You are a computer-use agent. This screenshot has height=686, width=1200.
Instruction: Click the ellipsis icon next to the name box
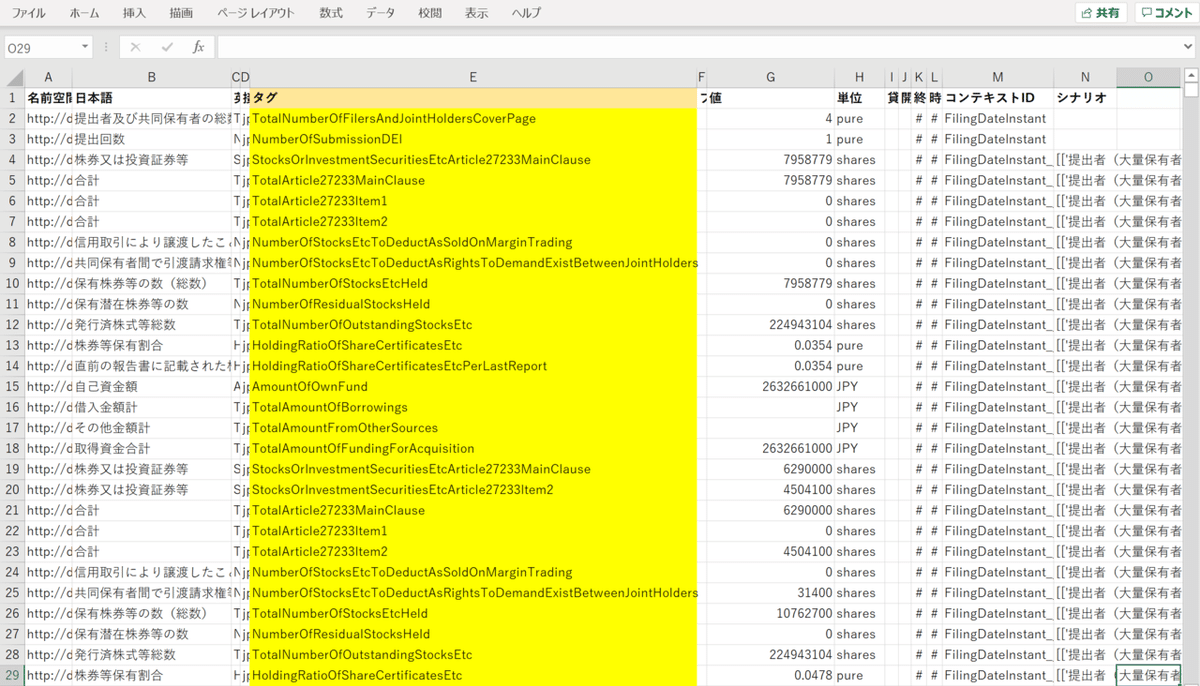[105, 46]
